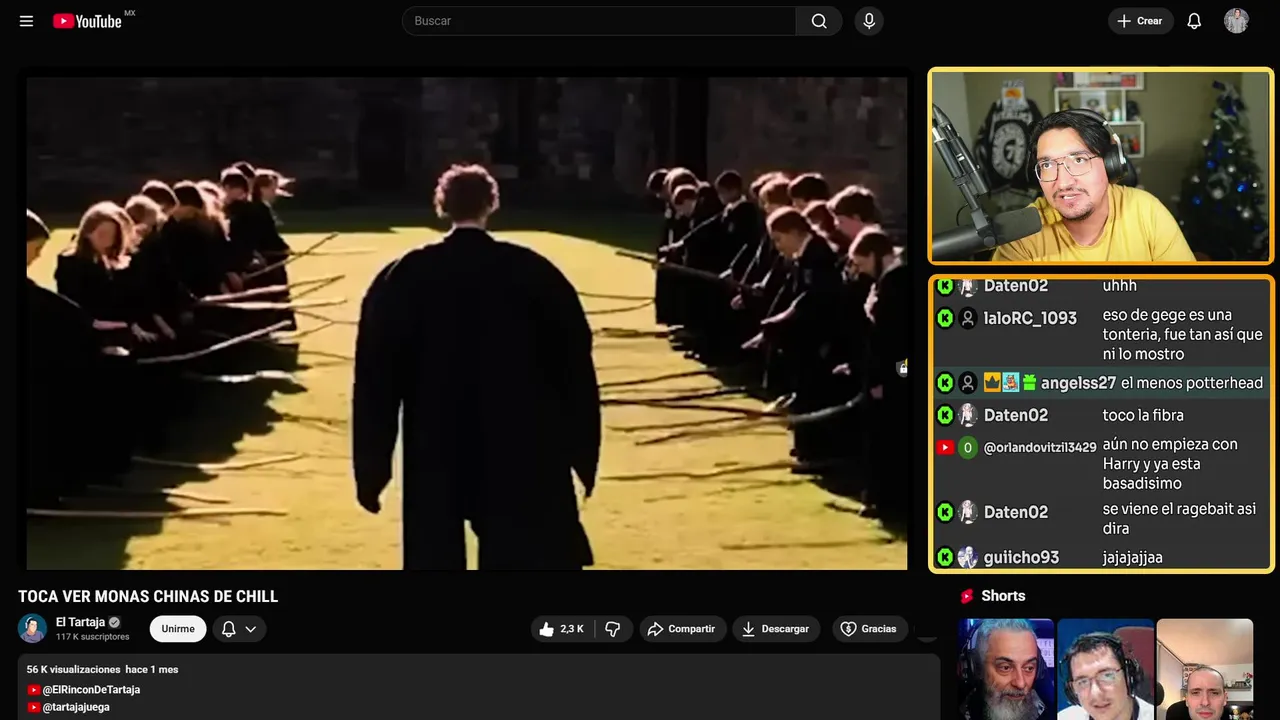Start voice search with microphone icon

pyautogui.click(x=869, y=21)
